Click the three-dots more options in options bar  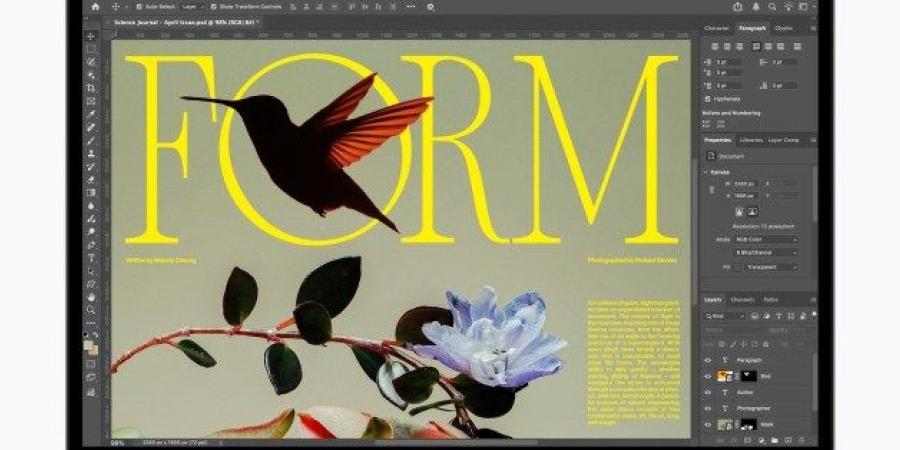point(410,7)
